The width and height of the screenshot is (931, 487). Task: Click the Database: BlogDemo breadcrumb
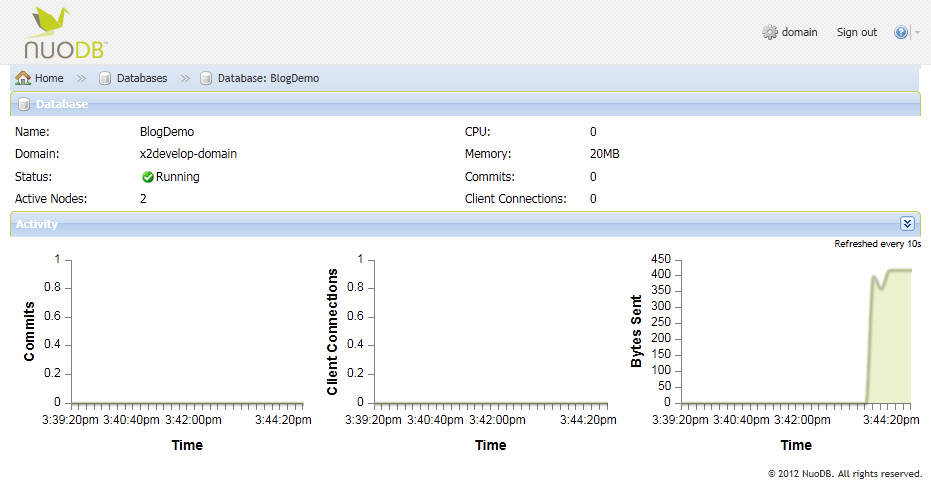click(268, 78)
